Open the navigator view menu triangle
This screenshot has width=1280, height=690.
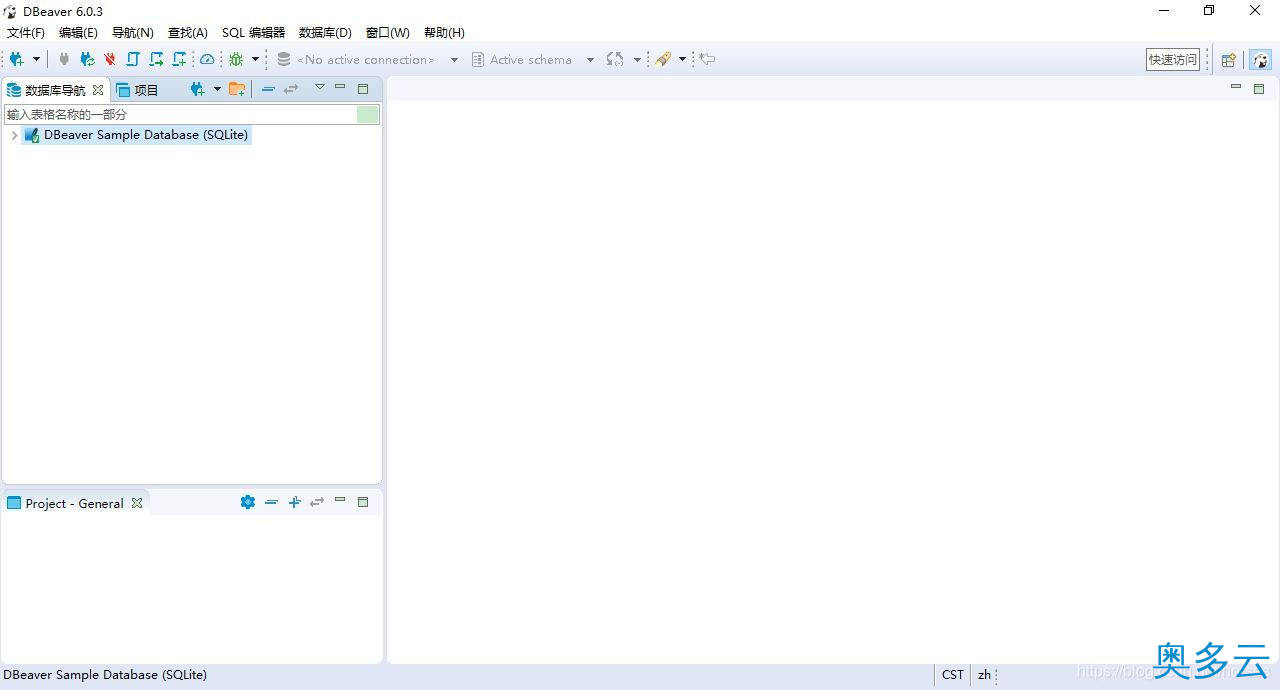pos(320,87)
